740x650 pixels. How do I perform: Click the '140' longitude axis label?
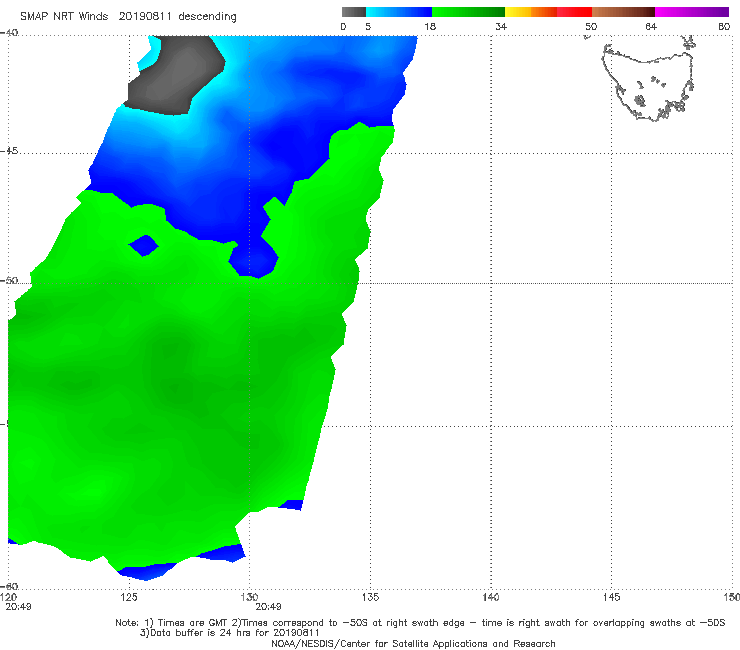[x=491, y=597]
